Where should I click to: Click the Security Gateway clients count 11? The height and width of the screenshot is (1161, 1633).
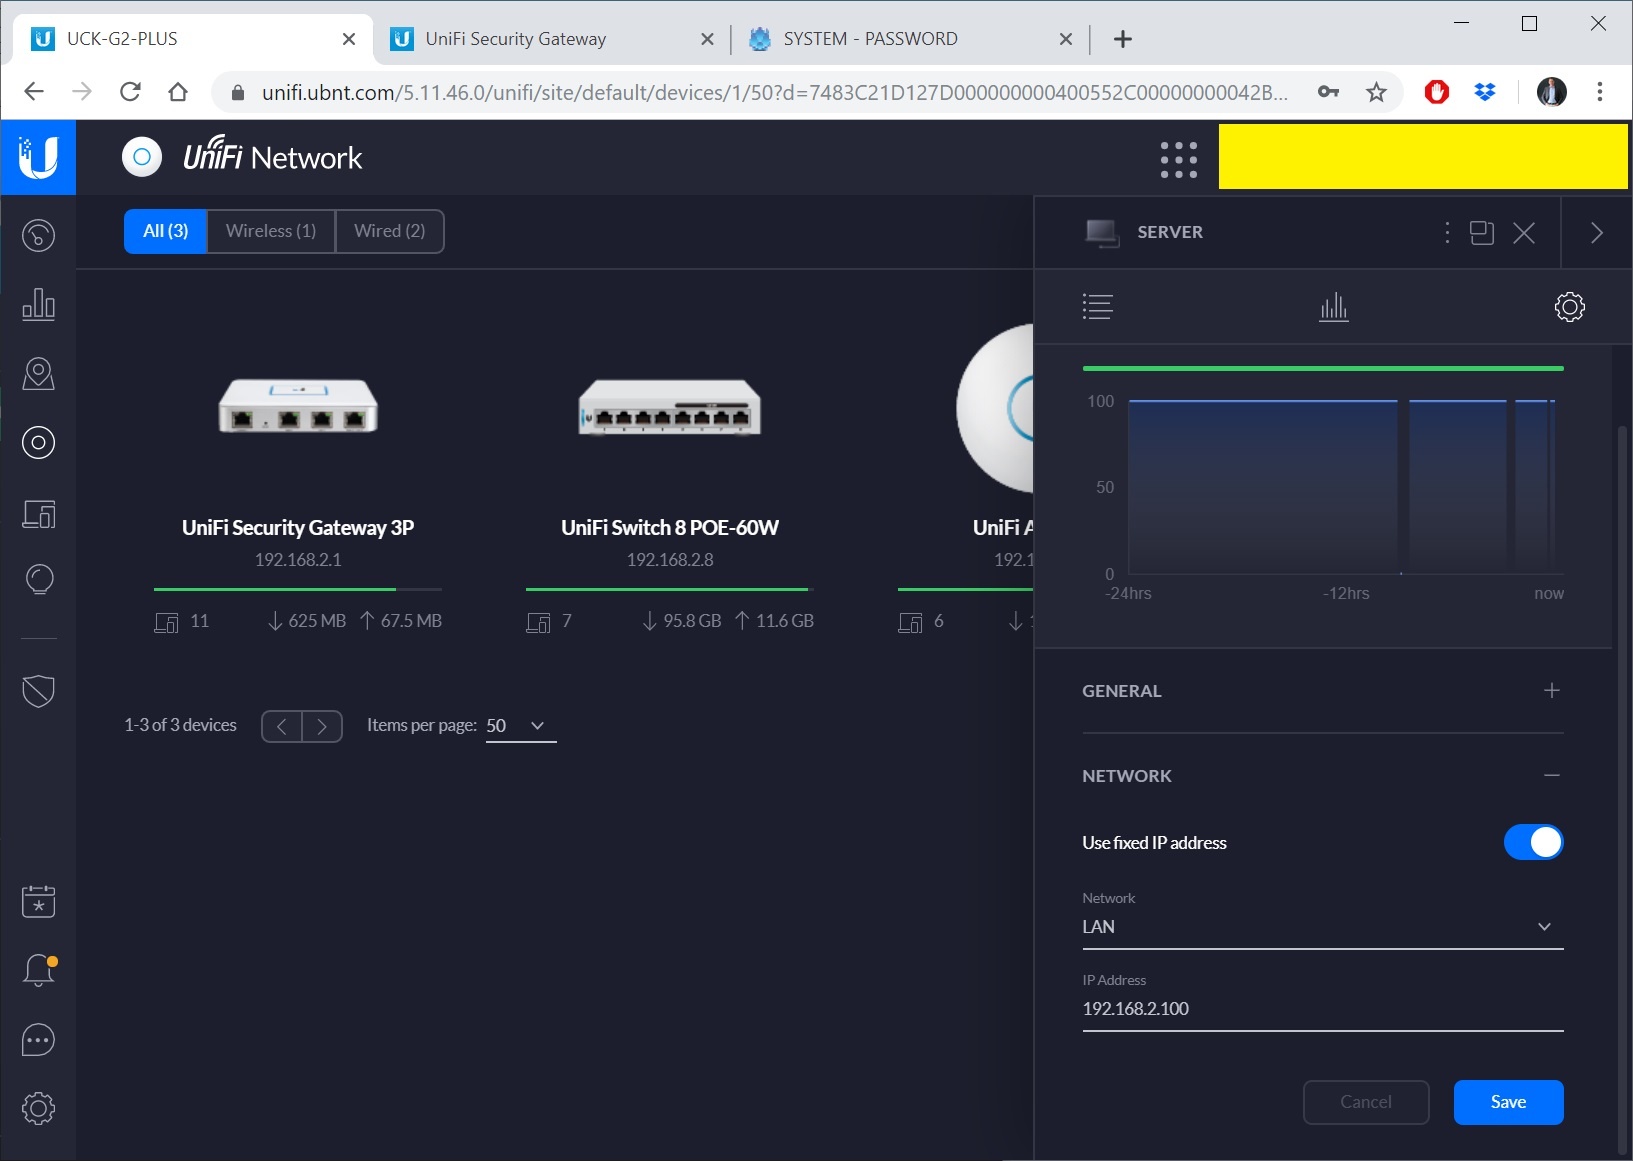coord(200,621)
